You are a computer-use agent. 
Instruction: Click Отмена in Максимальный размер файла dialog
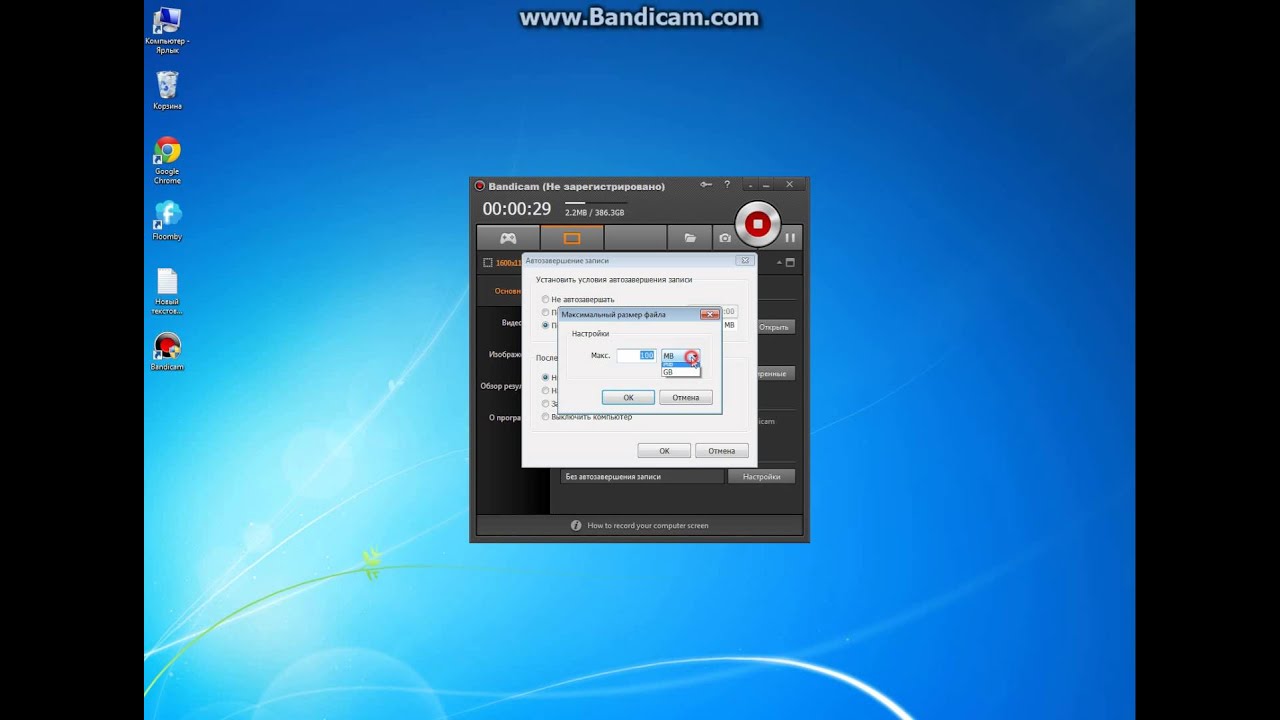(x=686, y=397)
